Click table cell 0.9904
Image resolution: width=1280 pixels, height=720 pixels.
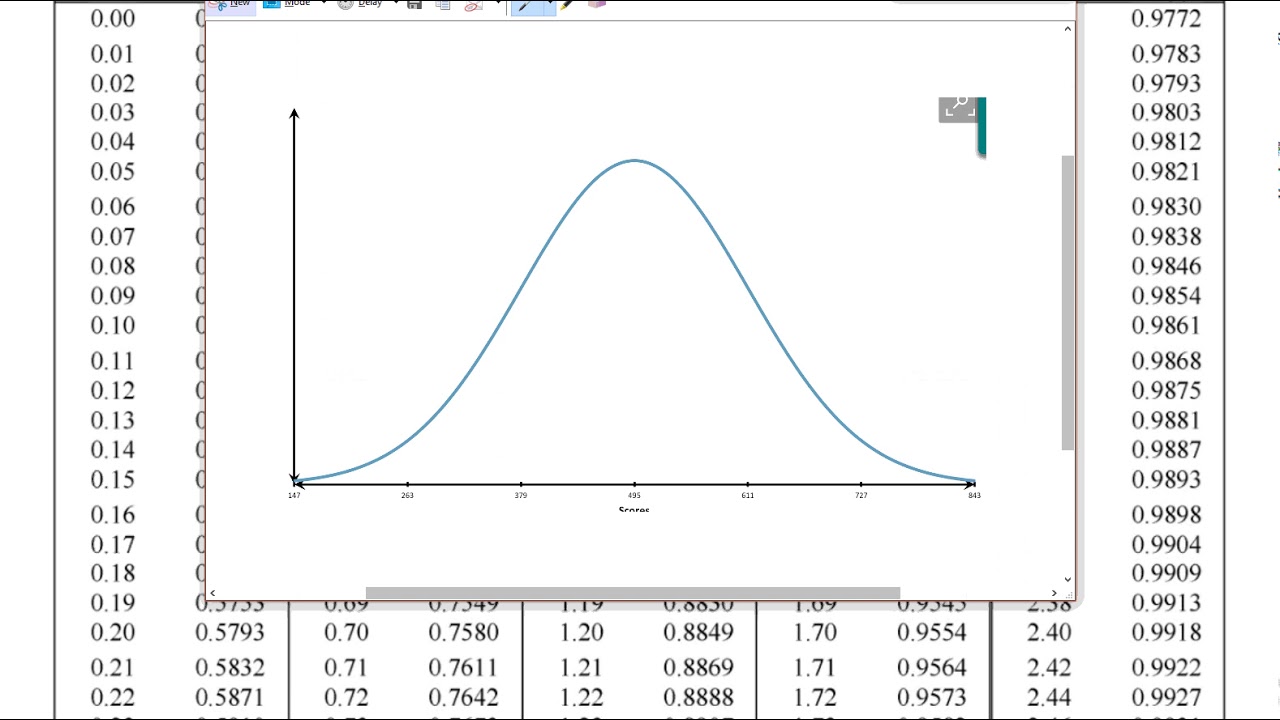click(1165, 545)
